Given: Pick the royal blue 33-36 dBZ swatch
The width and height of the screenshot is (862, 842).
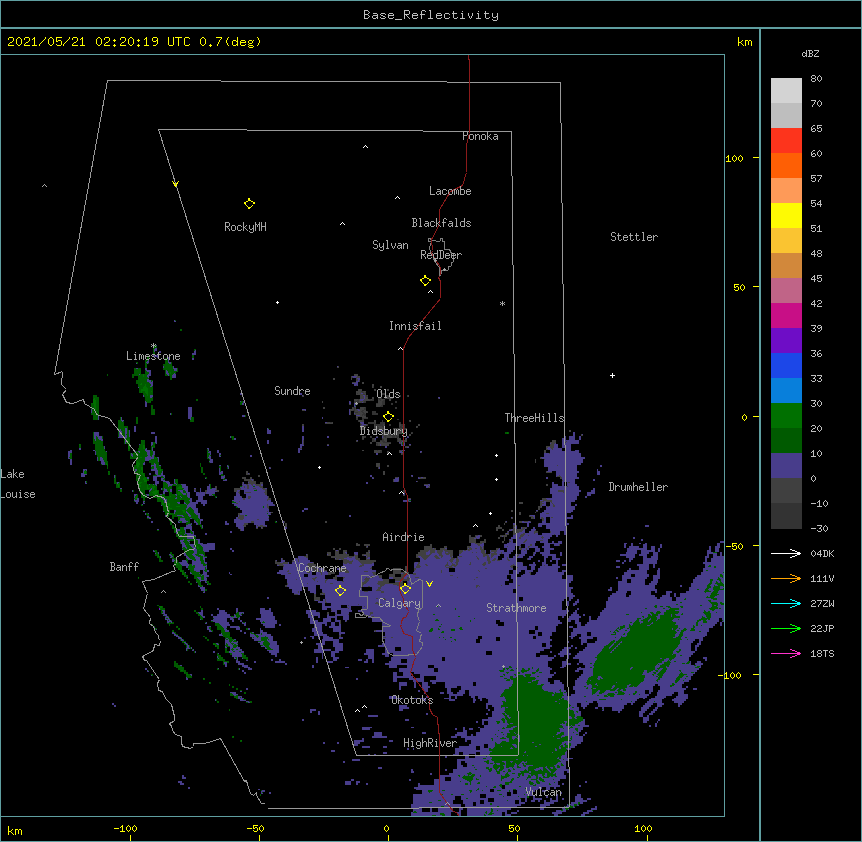Looking at the screenshot, I should click(786, 365).
